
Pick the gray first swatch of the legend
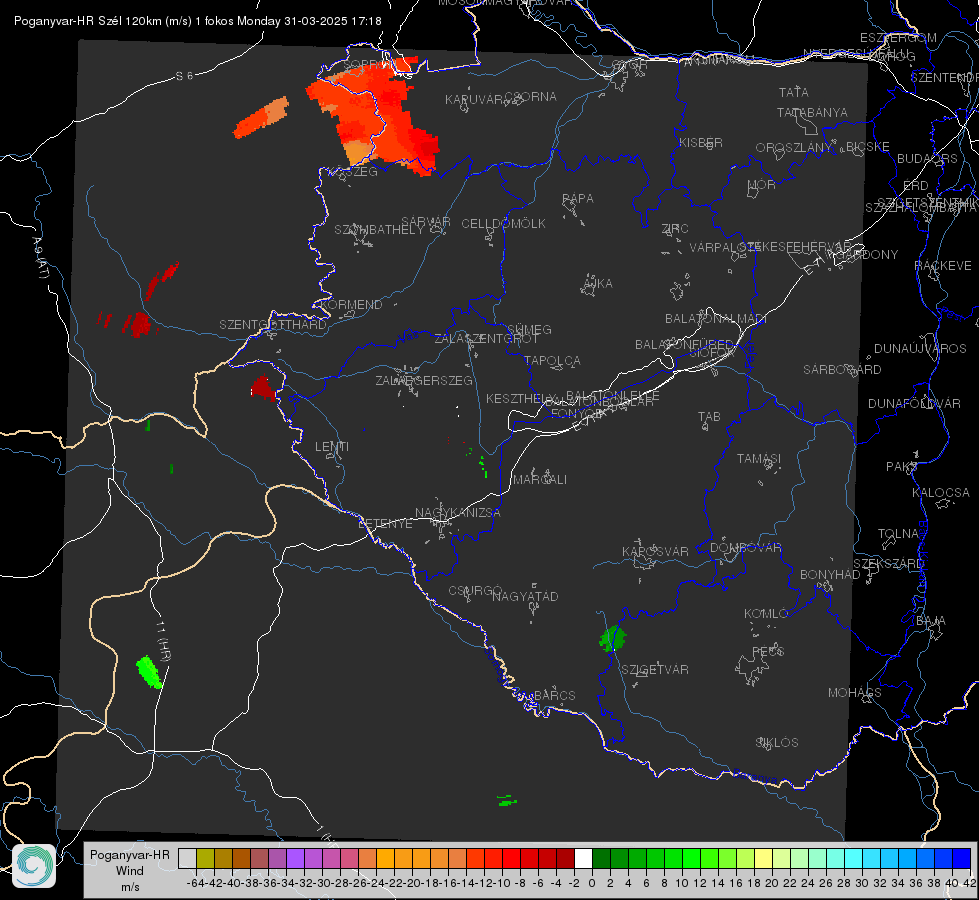tap(187, 858)
